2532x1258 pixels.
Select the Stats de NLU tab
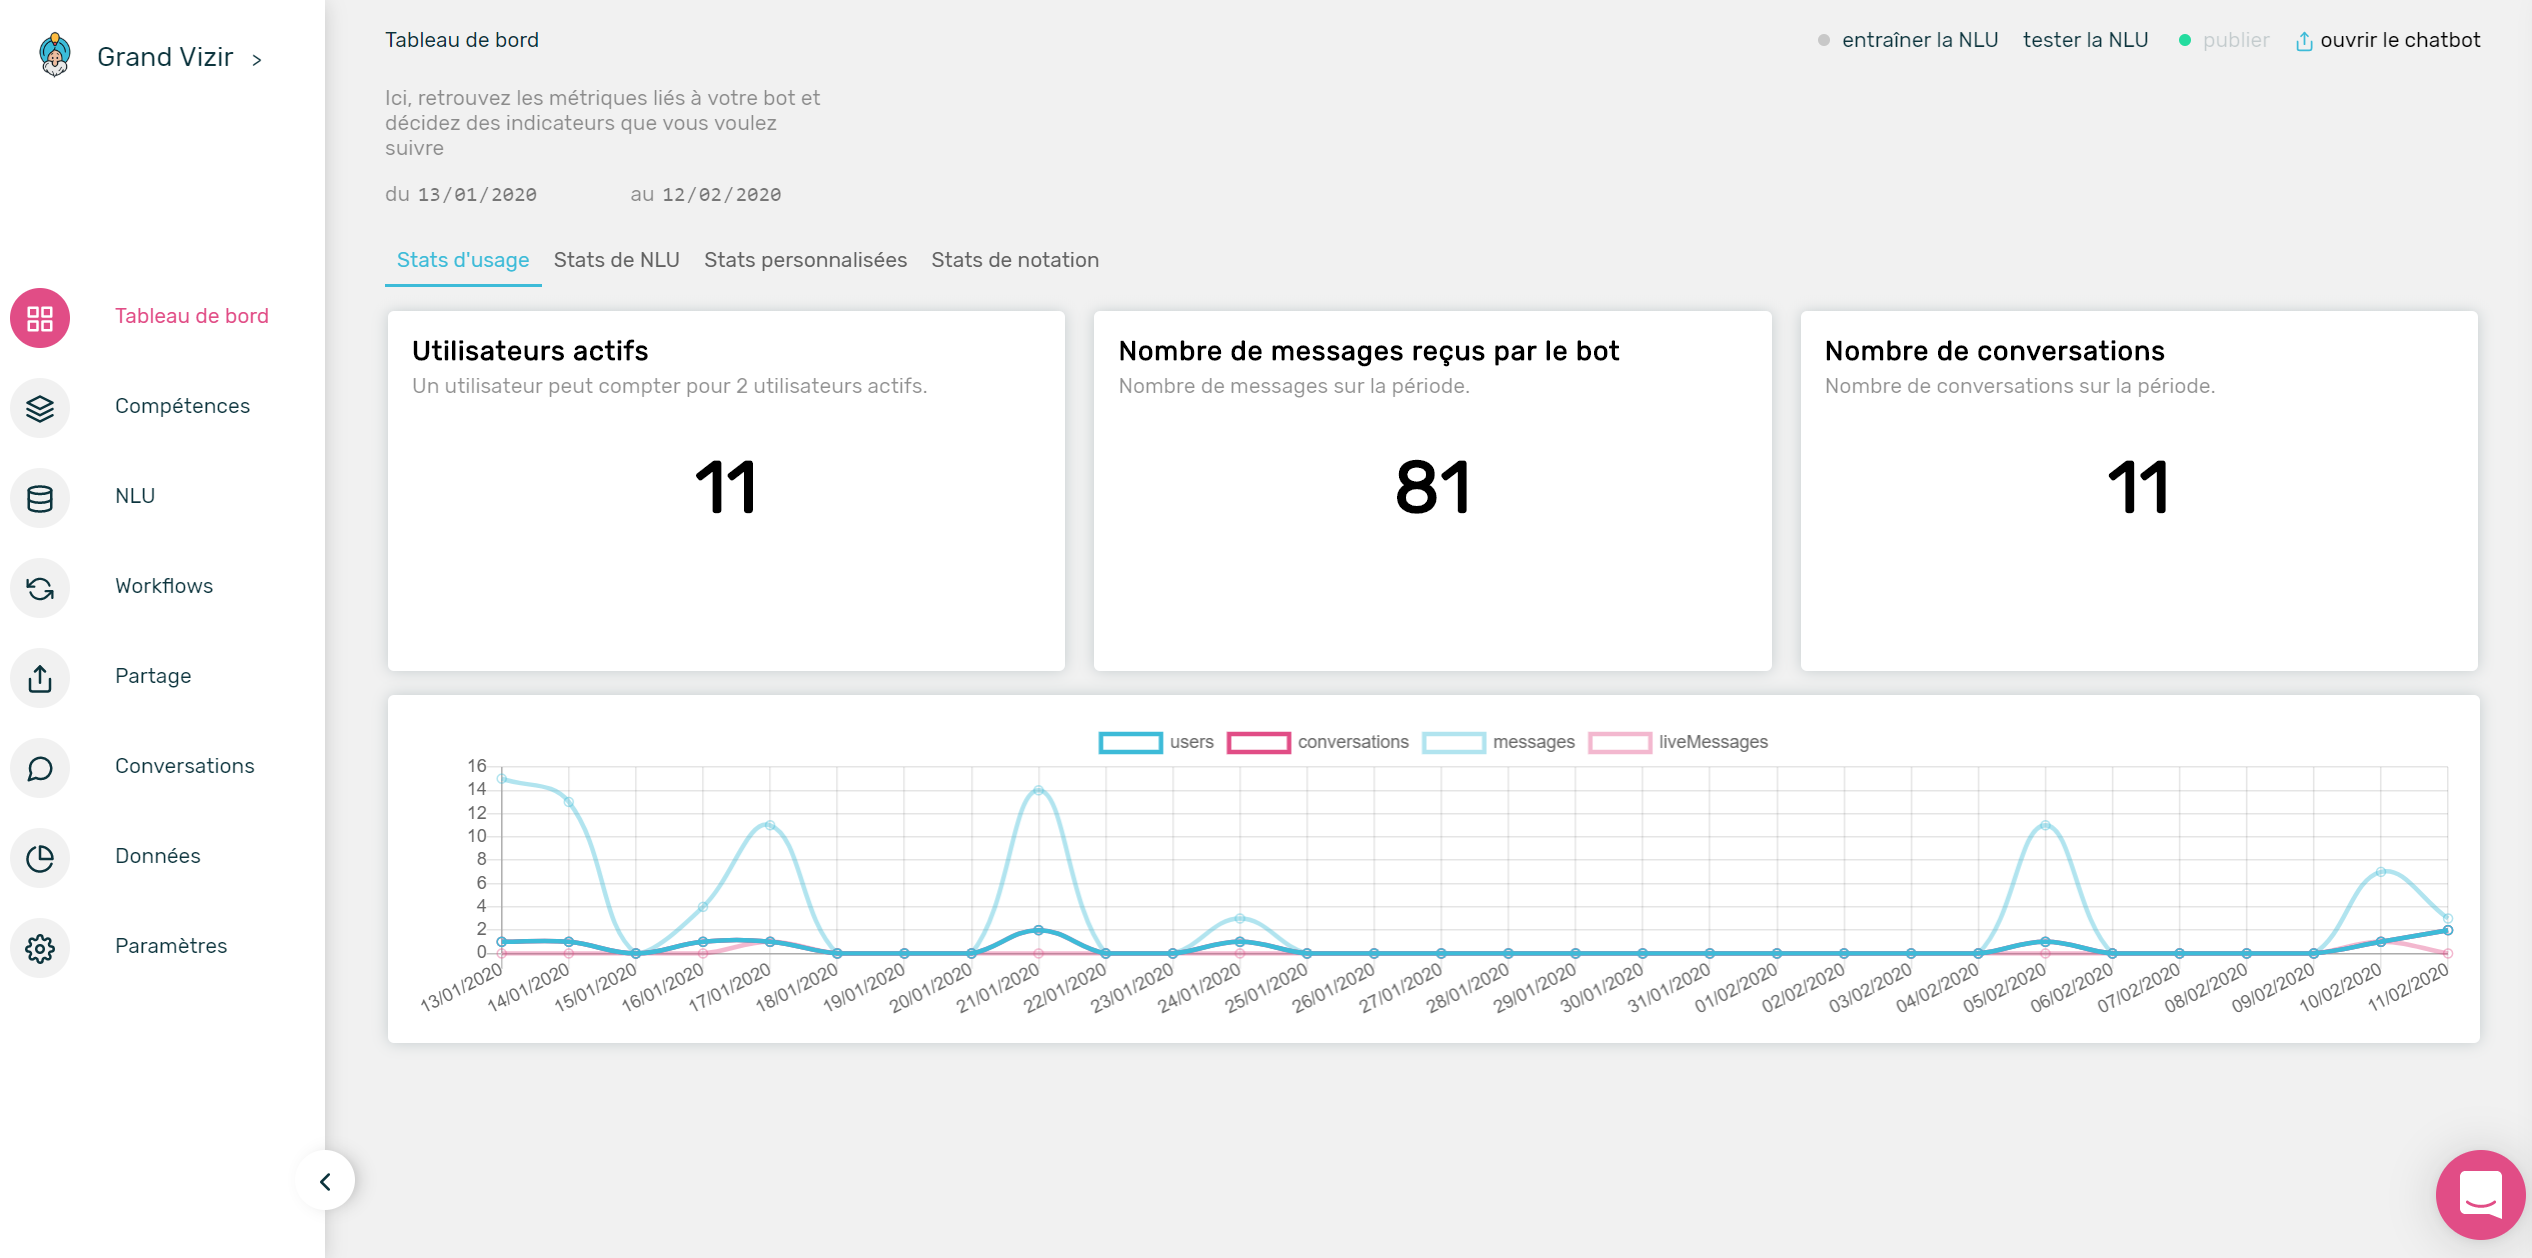click(617, 258)
